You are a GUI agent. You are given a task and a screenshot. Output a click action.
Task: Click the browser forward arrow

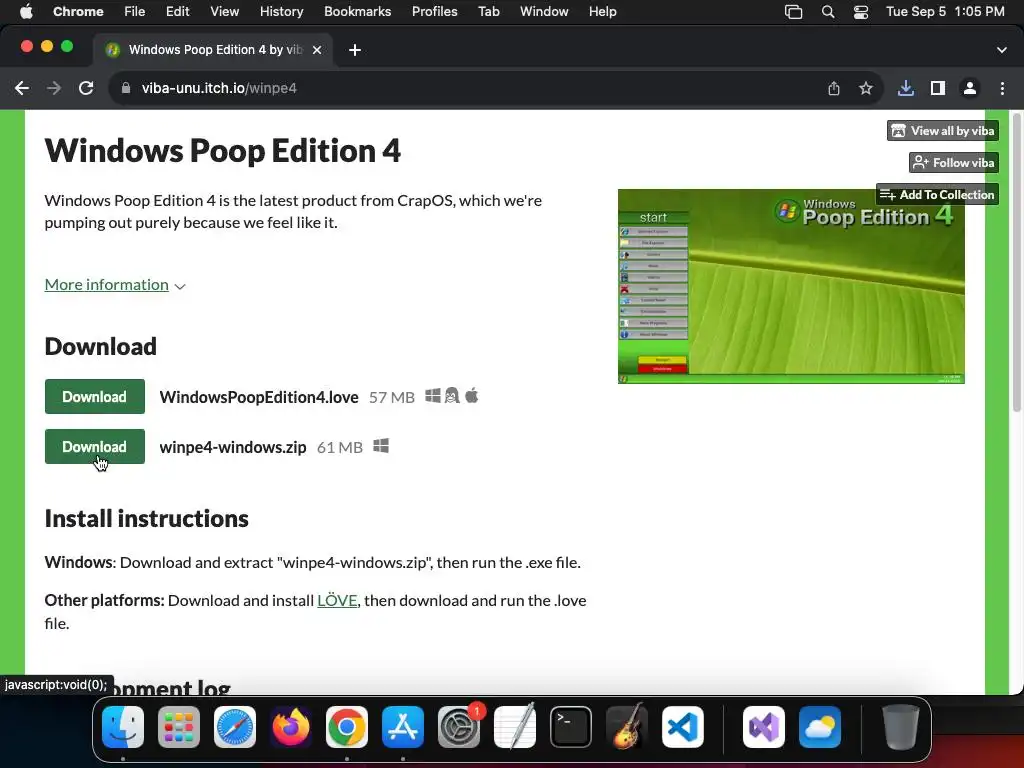coord(54,88)
